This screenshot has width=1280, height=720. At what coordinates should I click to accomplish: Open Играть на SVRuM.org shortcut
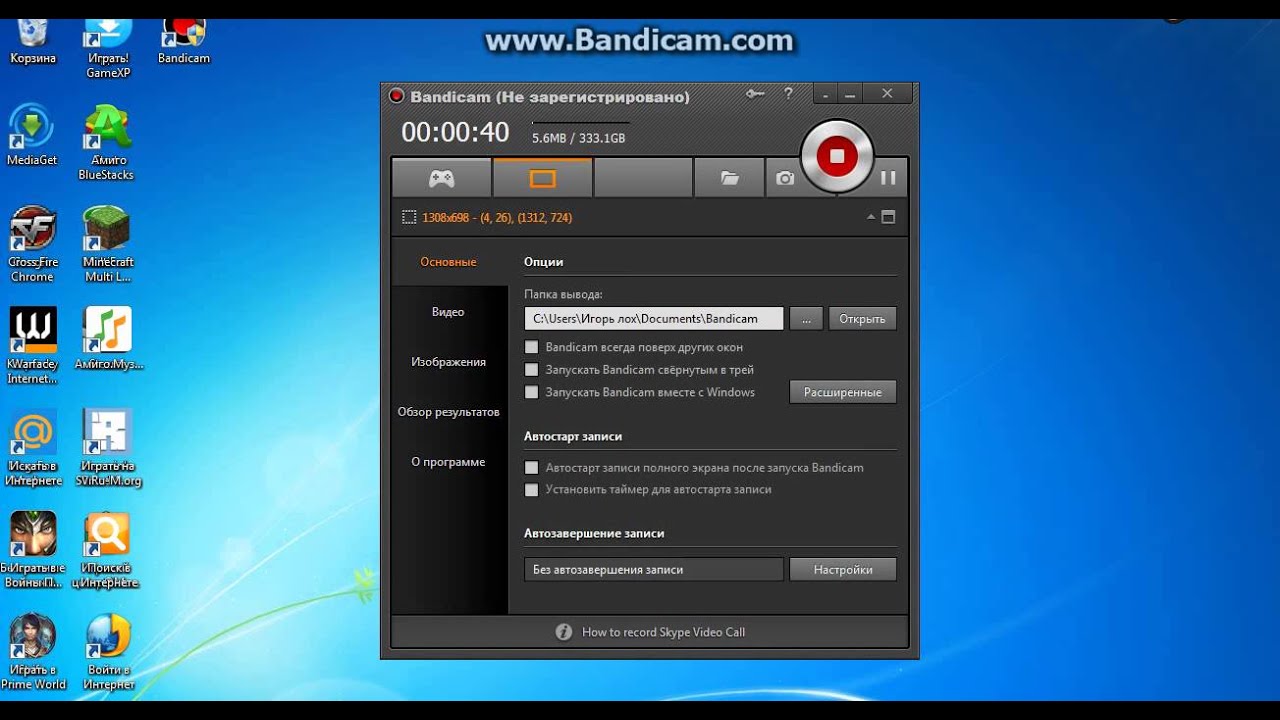tap(108, 448)
